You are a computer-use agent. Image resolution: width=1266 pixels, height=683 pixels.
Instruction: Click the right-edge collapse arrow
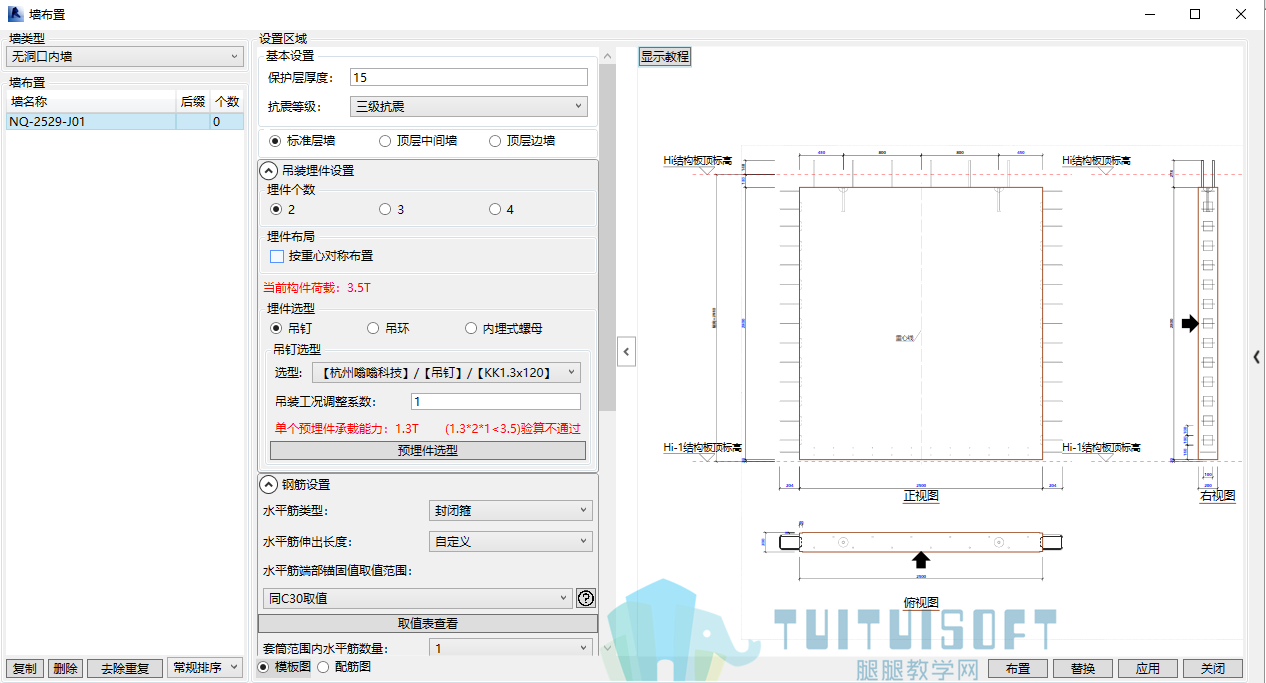point(1256,357)
